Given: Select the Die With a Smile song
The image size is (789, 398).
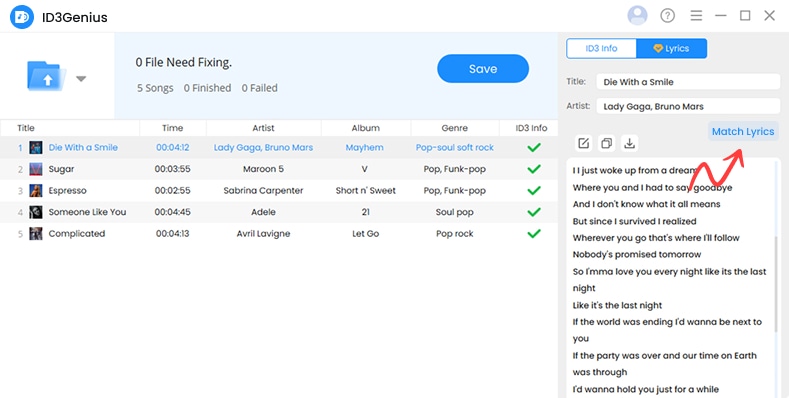Looking at the screenshot, I should [x=279, y=147].
